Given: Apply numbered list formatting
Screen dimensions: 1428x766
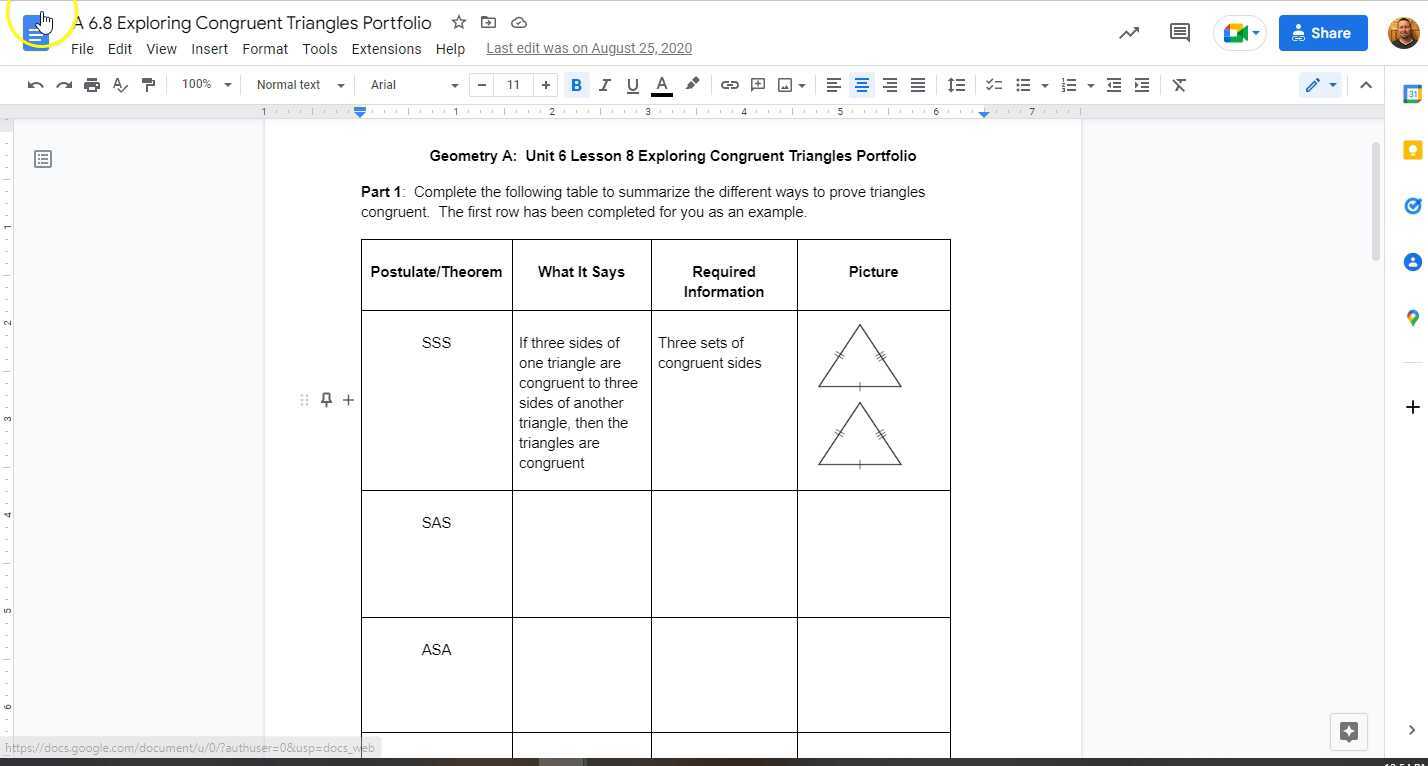Looking at the screenshot, I should pyautogui.click(x=1069, y=85).
